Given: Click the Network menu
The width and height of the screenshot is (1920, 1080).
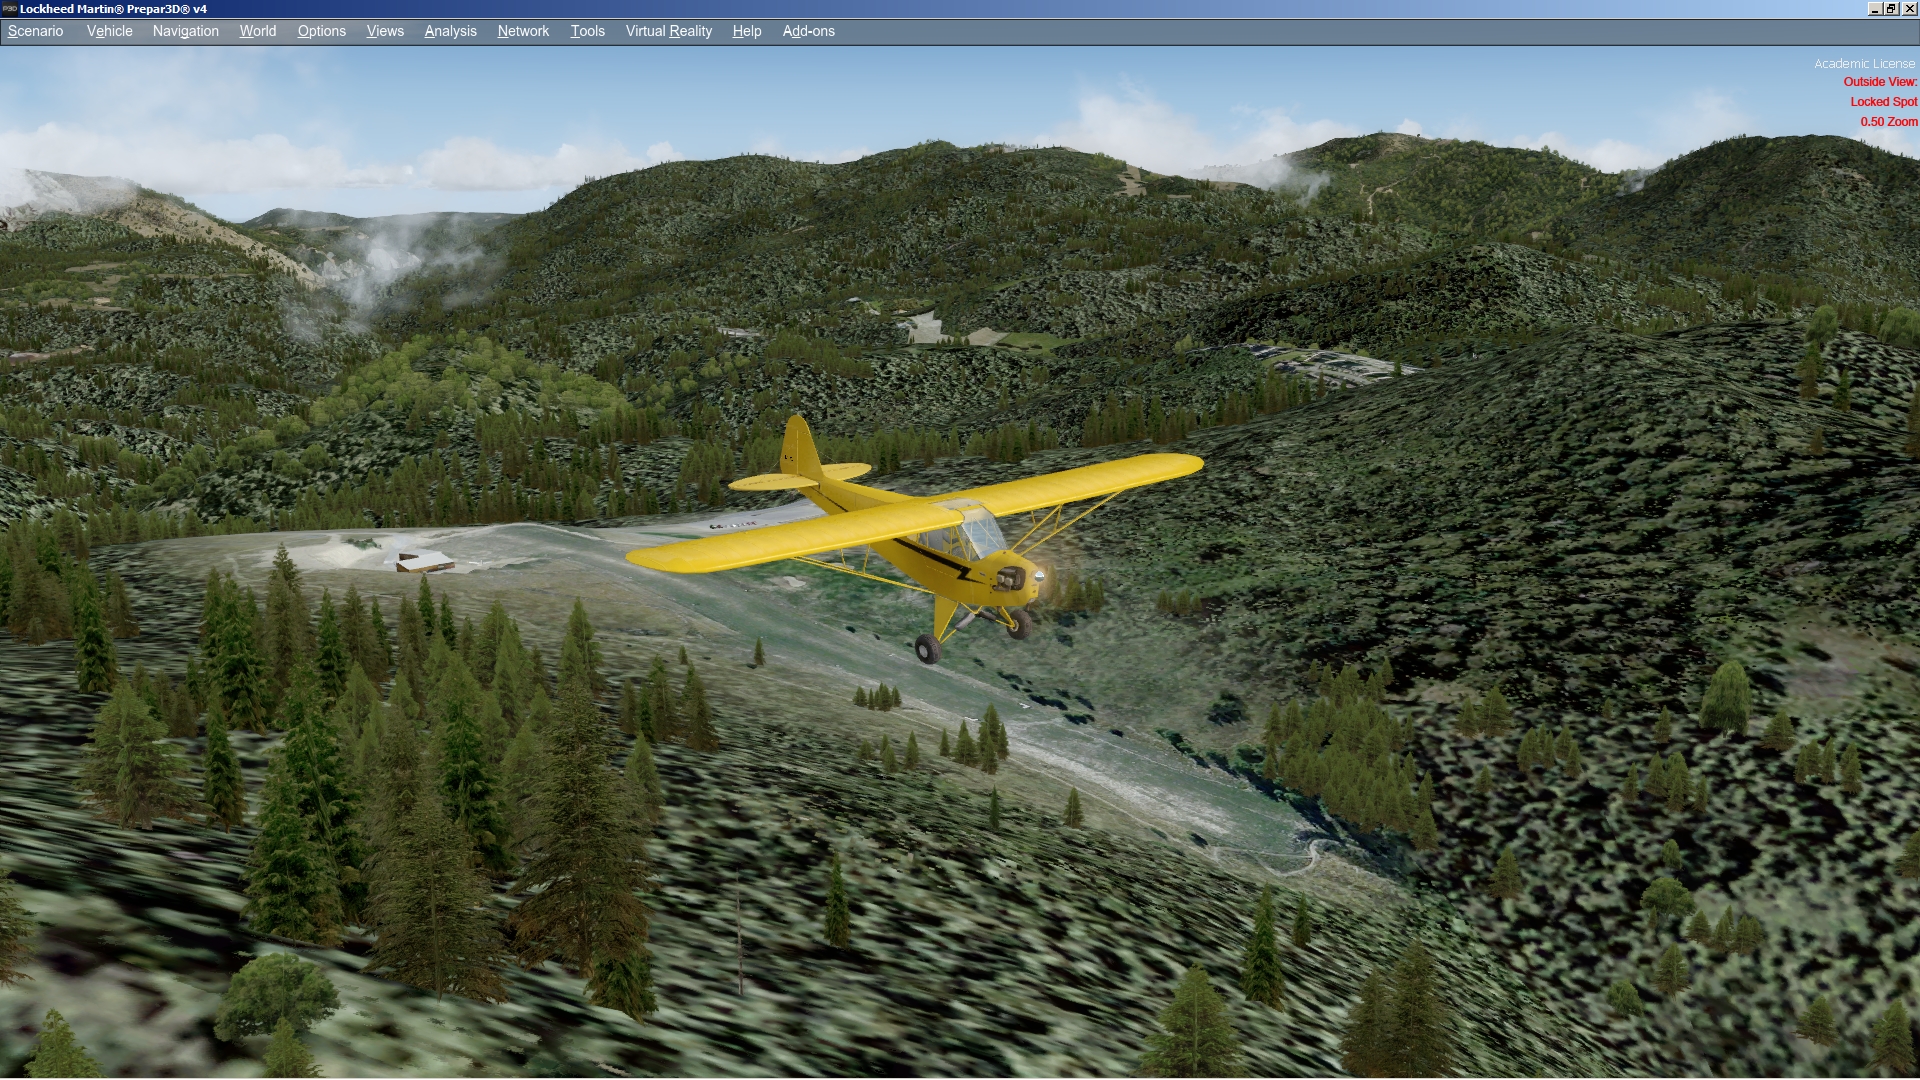Looking at the screenshot, I should pyautogui.click(x=523, y=31).
